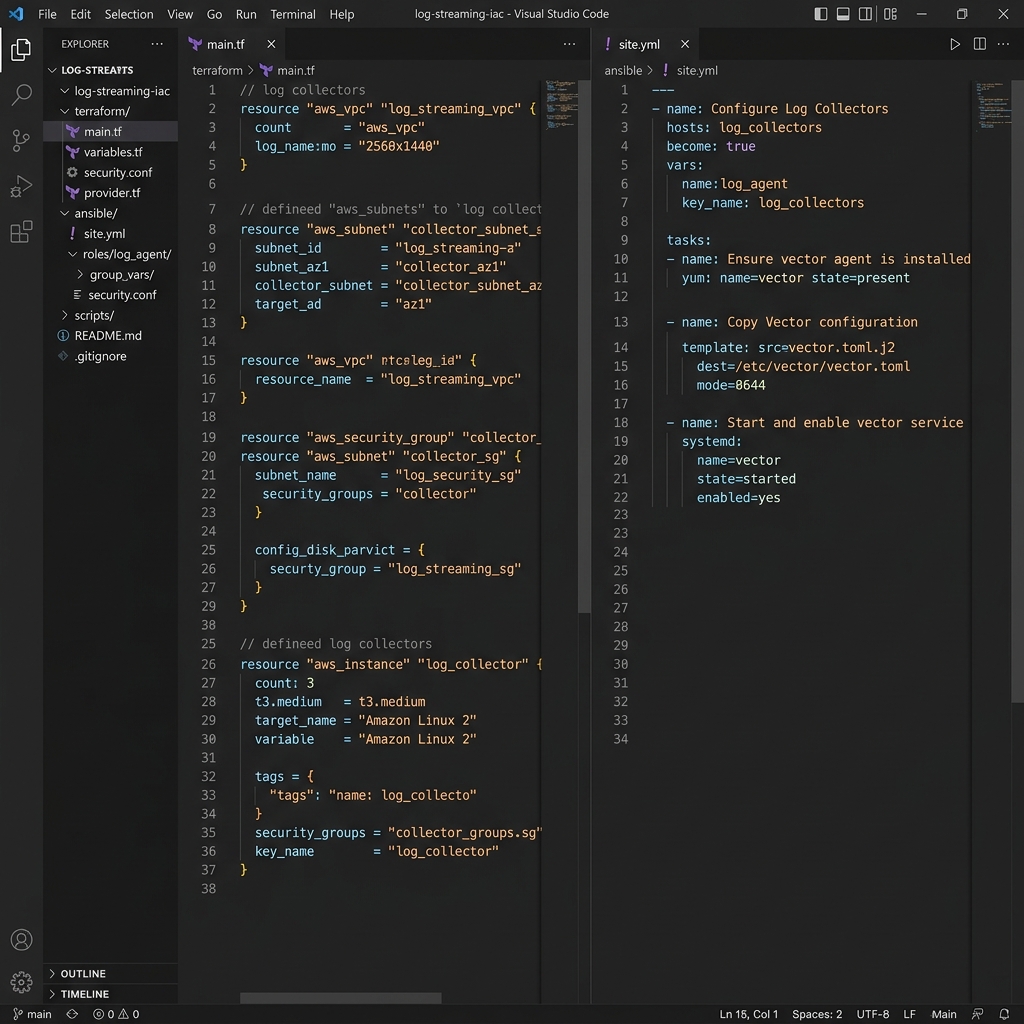Change indentation via Spaces: 2
Viewport: 1024px width, 1024px height.
tap(817, 1014)
